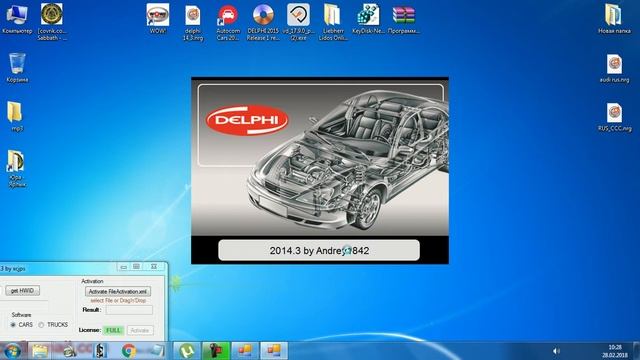The height and width of the screenshot is (360, 640).
Task: Click the '2014.3 by Andrey' splash label
Action: tap(319, 250)
